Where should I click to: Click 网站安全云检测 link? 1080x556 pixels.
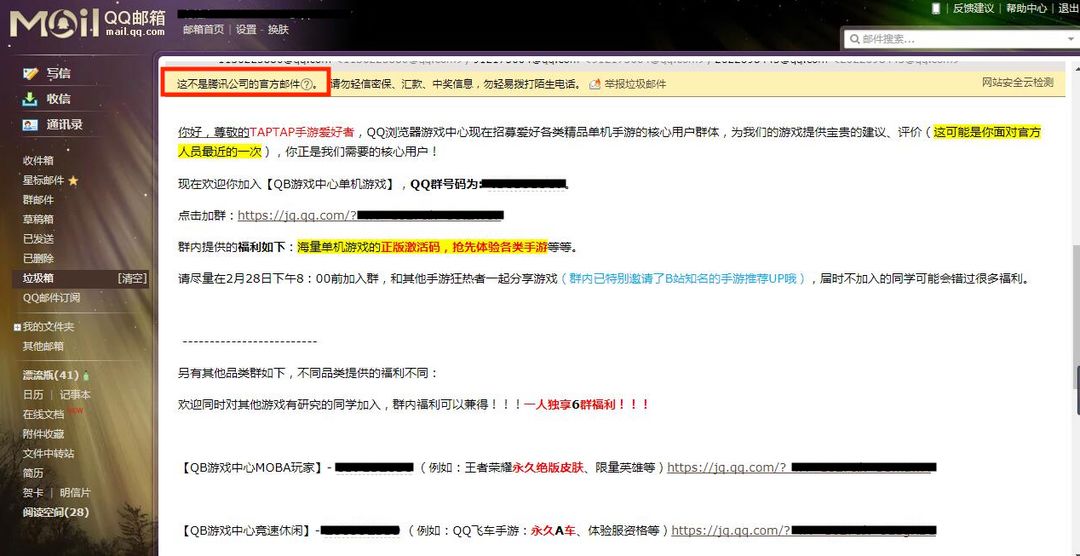1017,83
